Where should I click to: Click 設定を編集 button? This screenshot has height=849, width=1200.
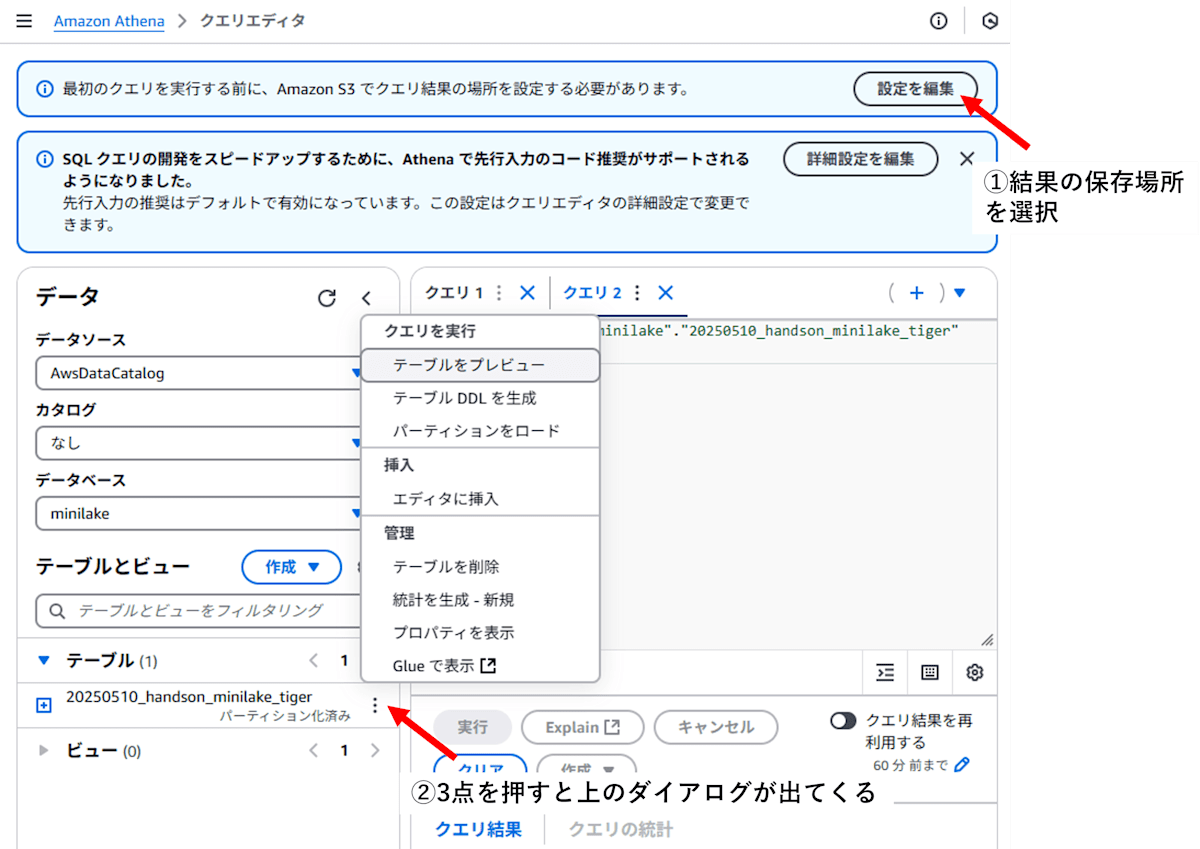(x=916, y=88)
